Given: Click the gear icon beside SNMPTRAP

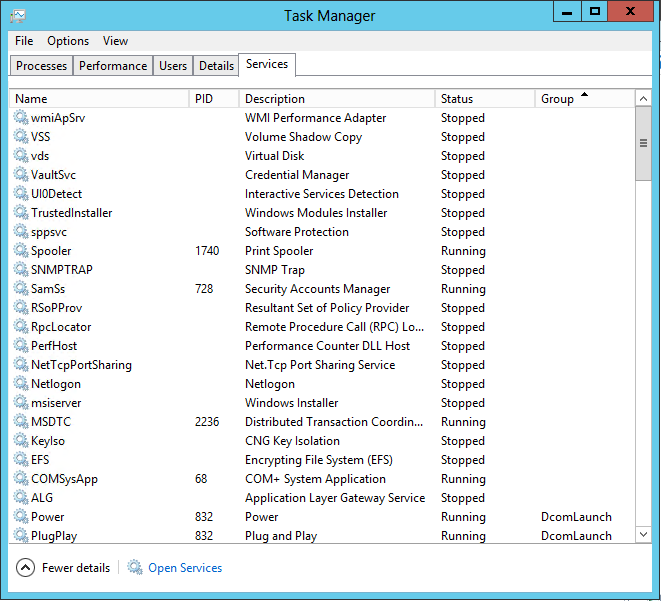Looking at the screenshot, I should coord(21,268).
